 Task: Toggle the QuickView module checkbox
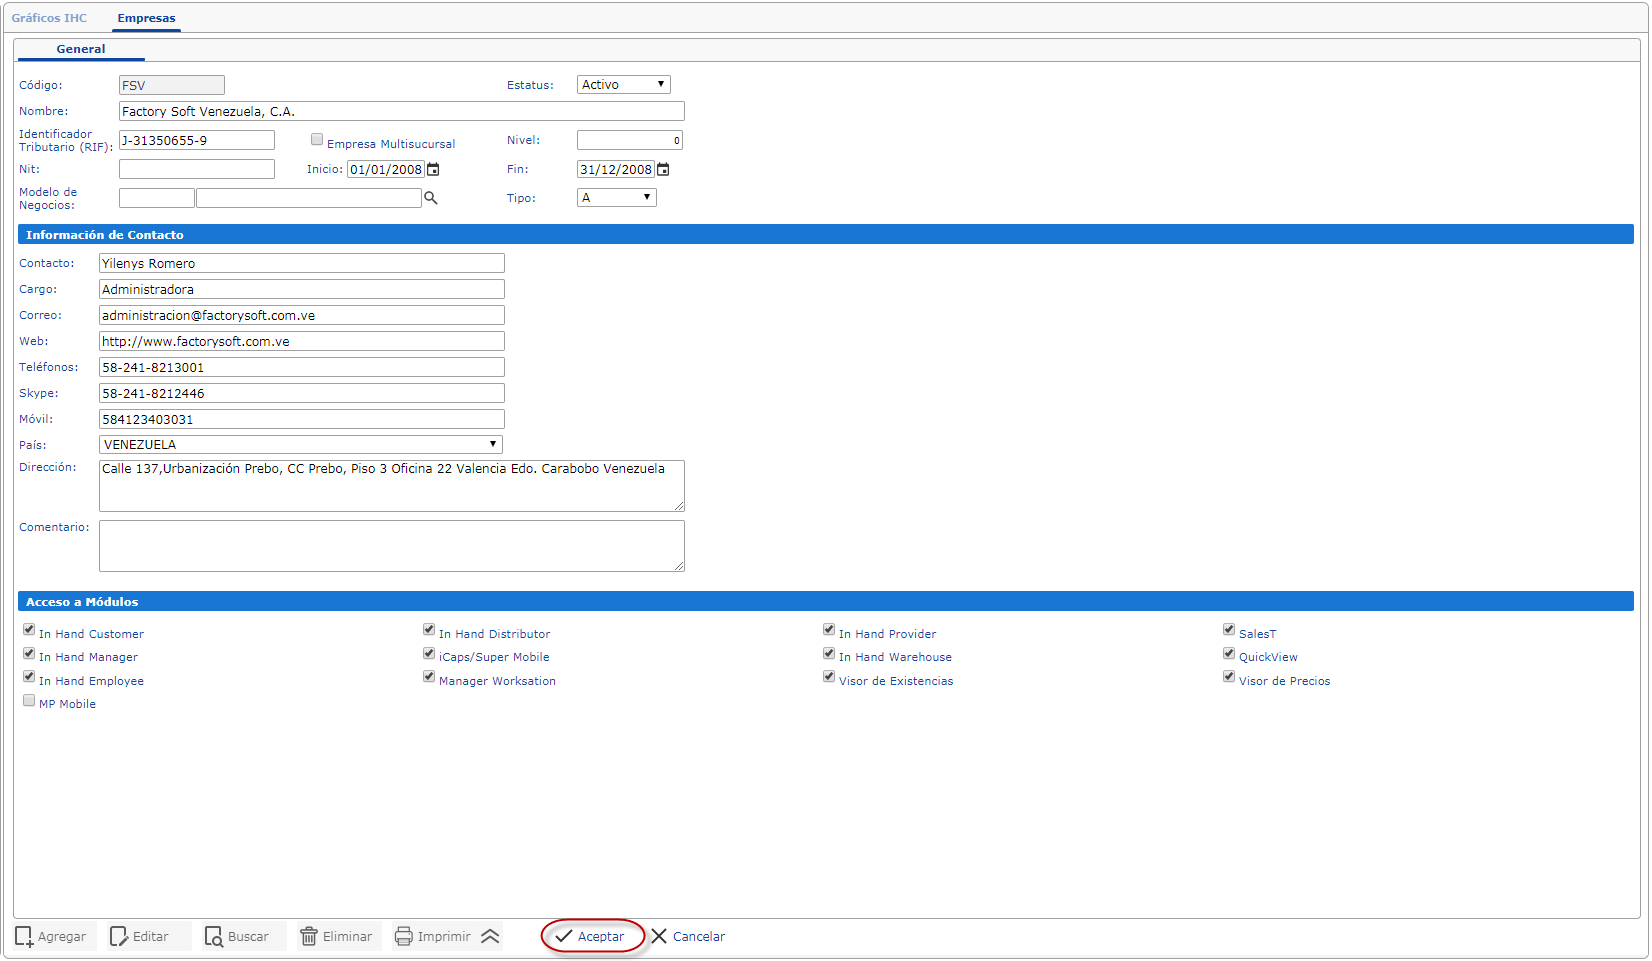tap(1229, 654)
